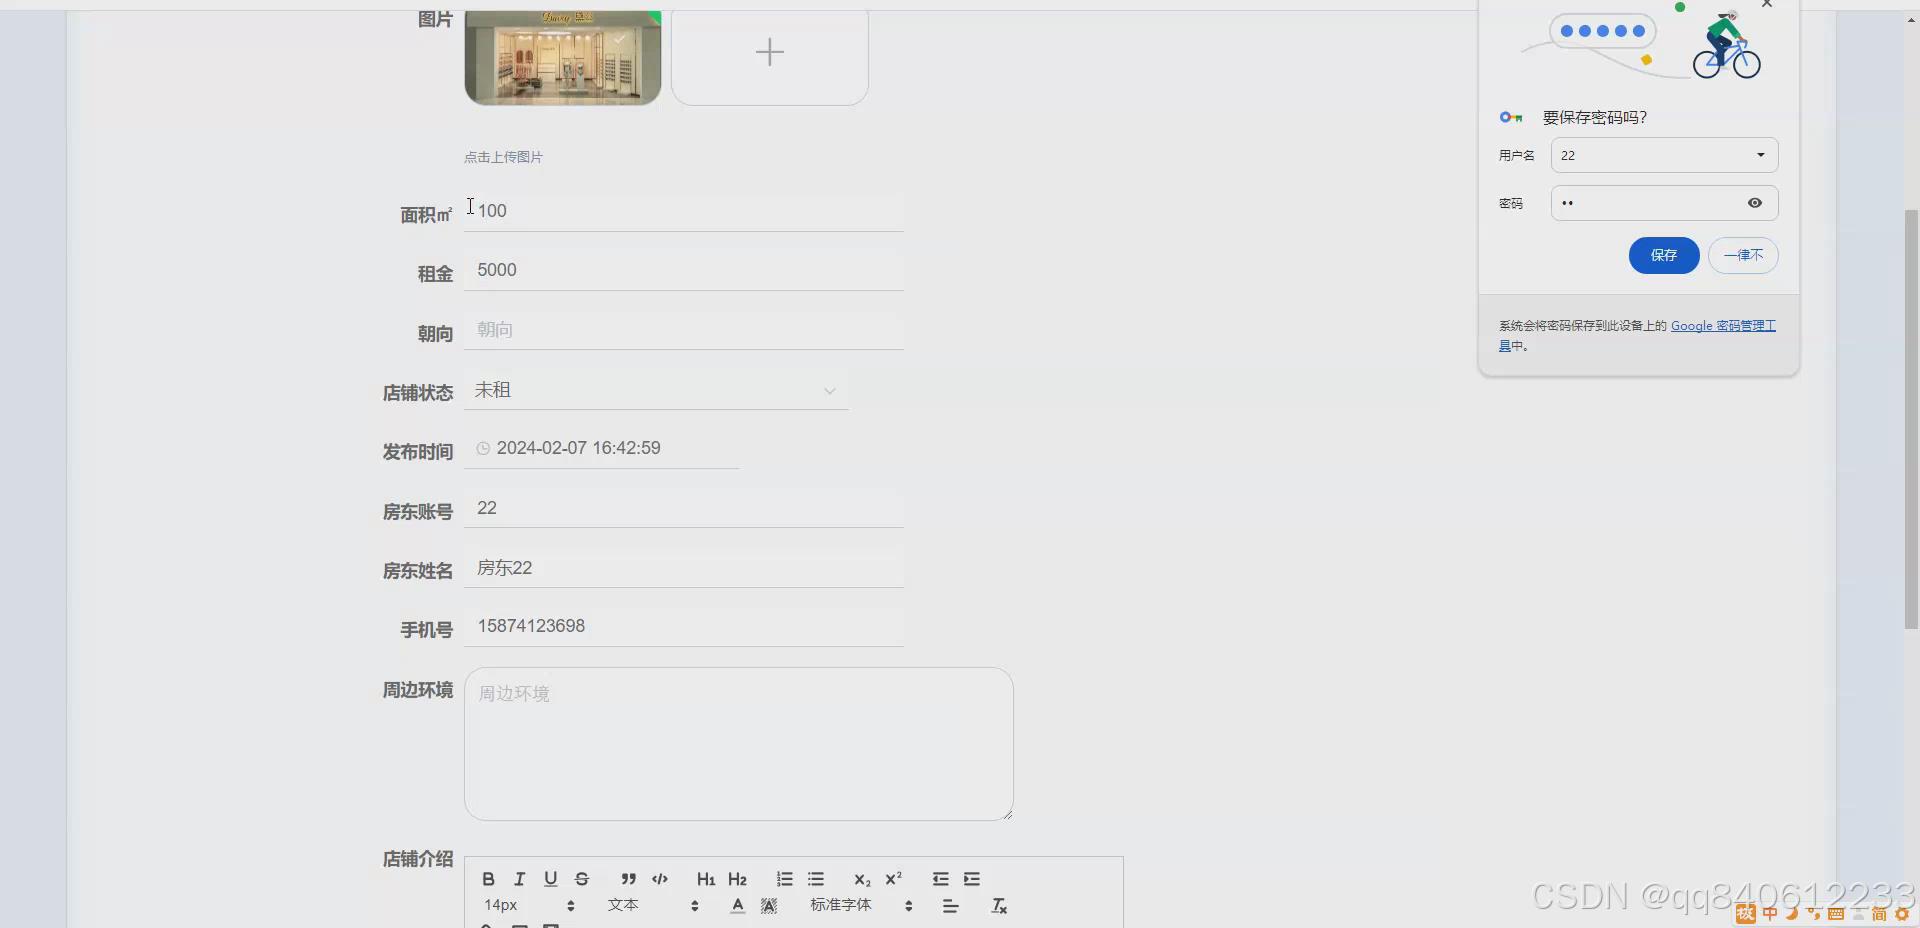Screen dimensions: 1920x928
Task: Focus the 朝向 orientation input field
Action: [684, 330]
